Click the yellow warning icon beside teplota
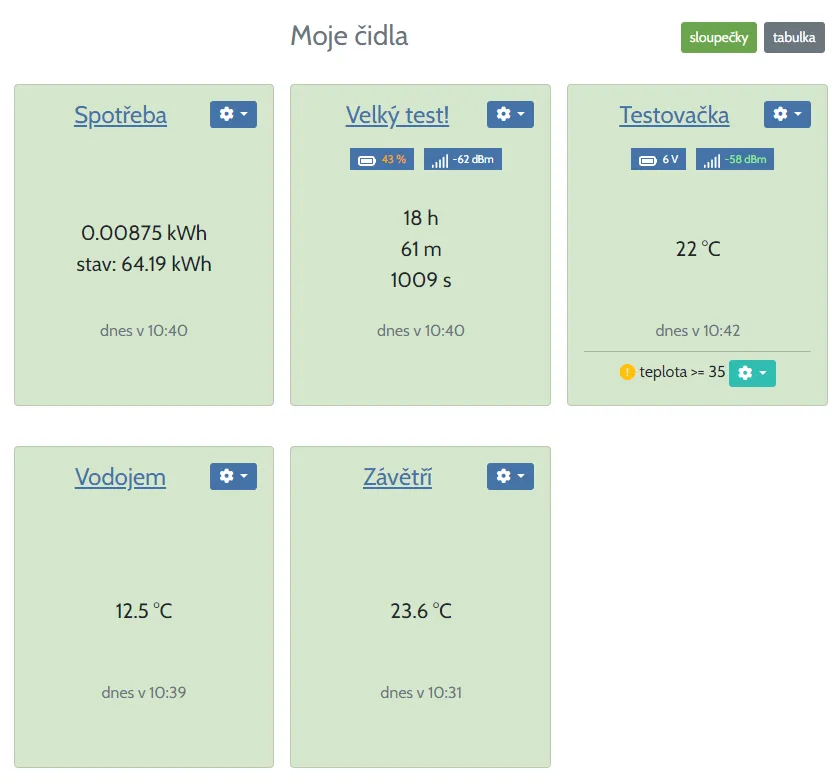Viewport: 840px width, 782px height. [x=627, y=372]
